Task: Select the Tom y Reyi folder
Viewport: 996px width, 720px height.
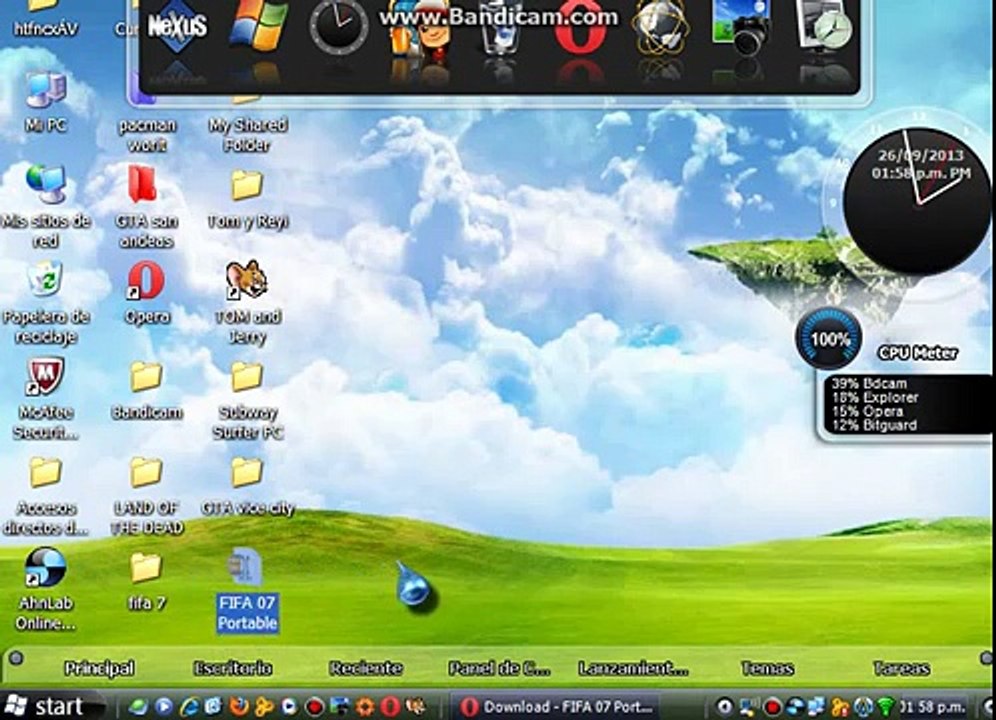Action: click(247, 198)
